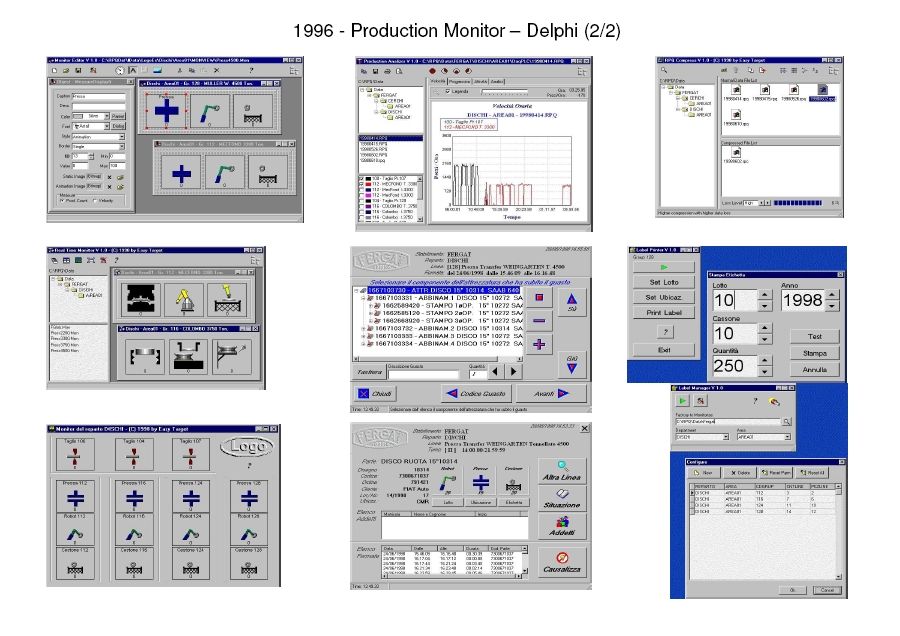Click black press die icon in Real Time Monitor
Viewport: 900px width, 636px height.
(140, 299)
